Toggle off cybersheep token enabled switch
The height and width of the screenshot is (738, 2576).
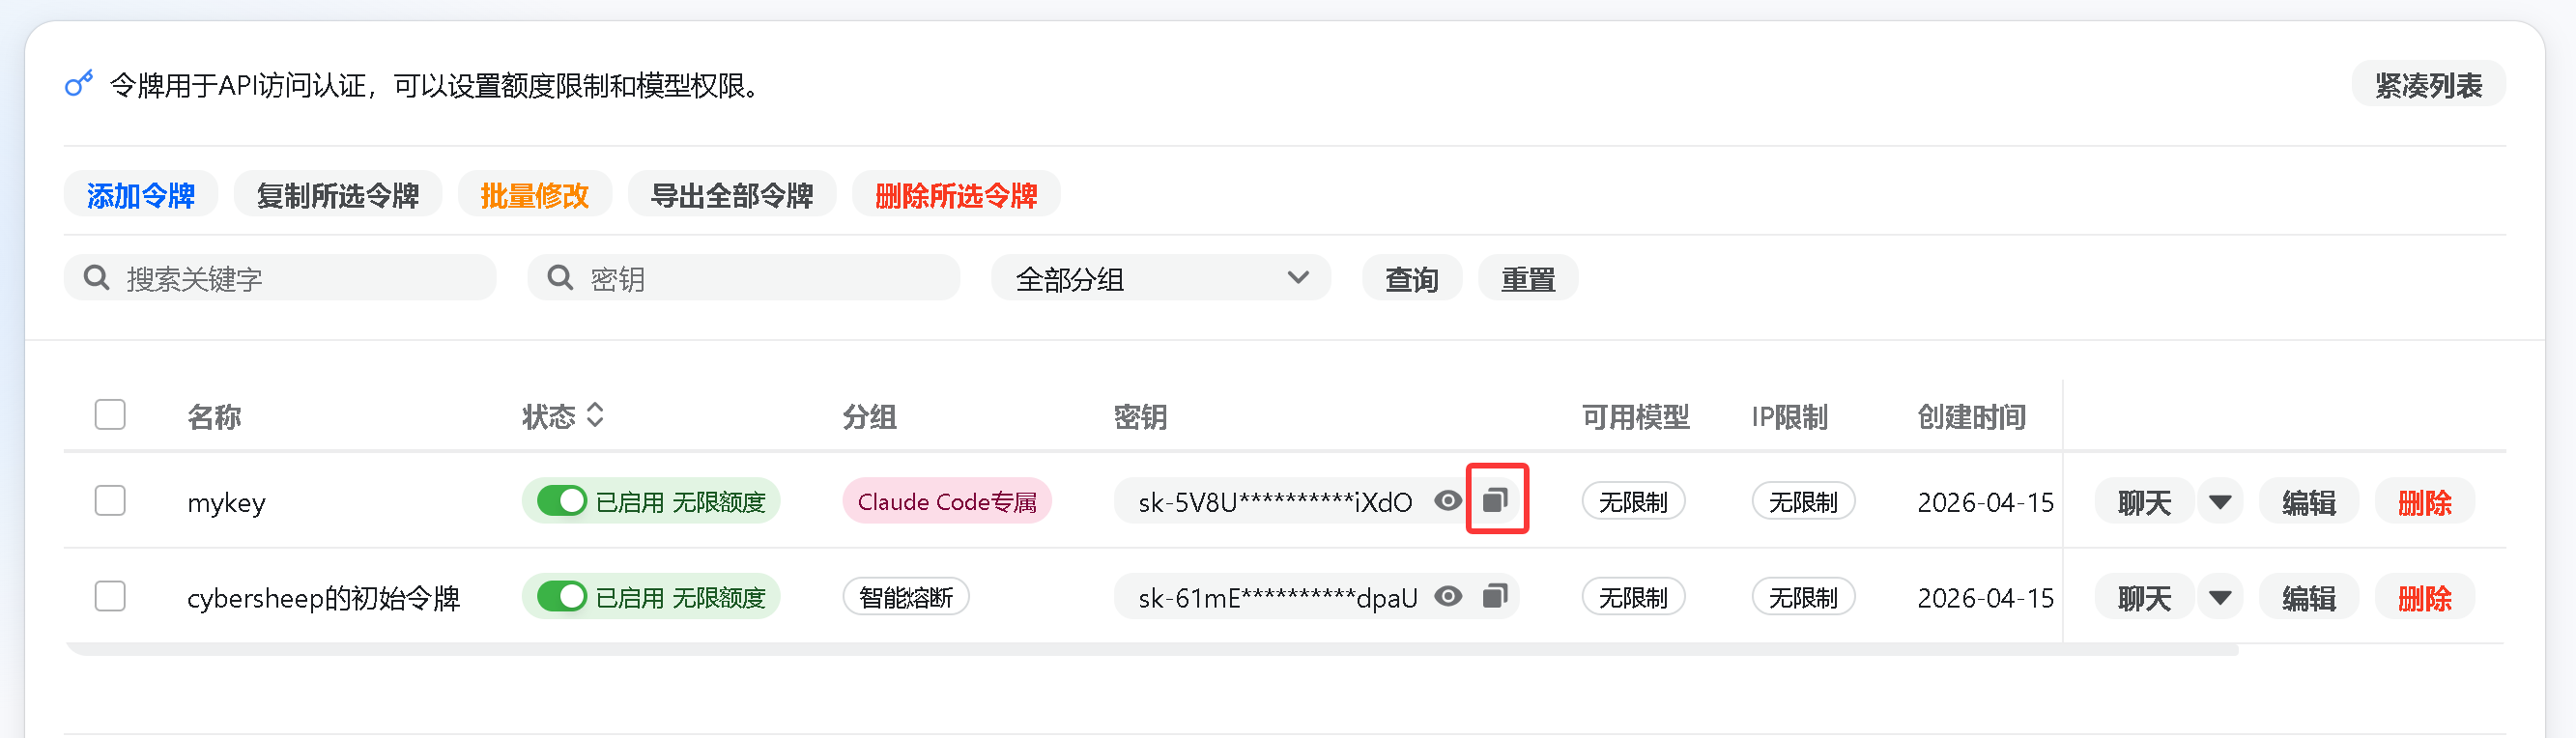(x=562, y=596)
